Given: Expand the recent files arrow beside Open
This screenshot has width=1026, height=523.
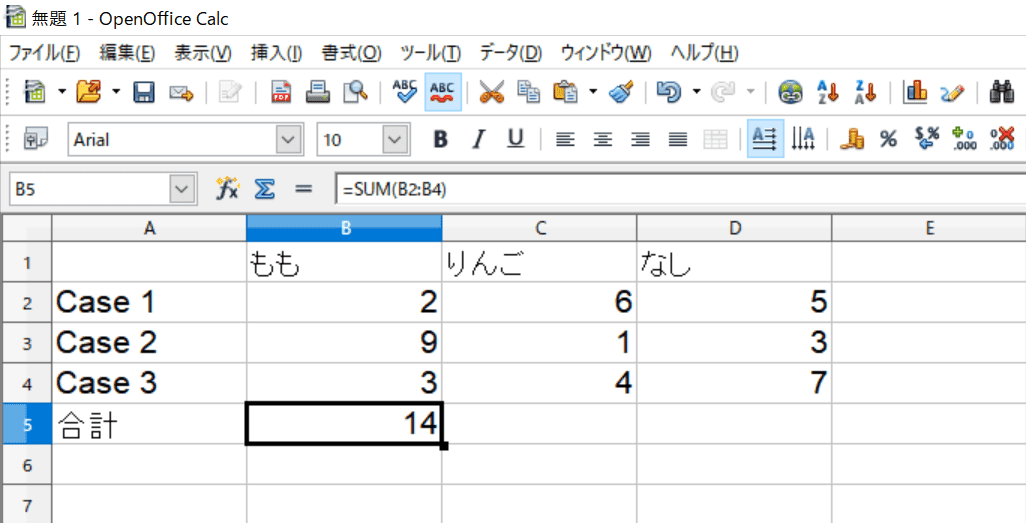Looking at the screenshot, I should (117, 92).
